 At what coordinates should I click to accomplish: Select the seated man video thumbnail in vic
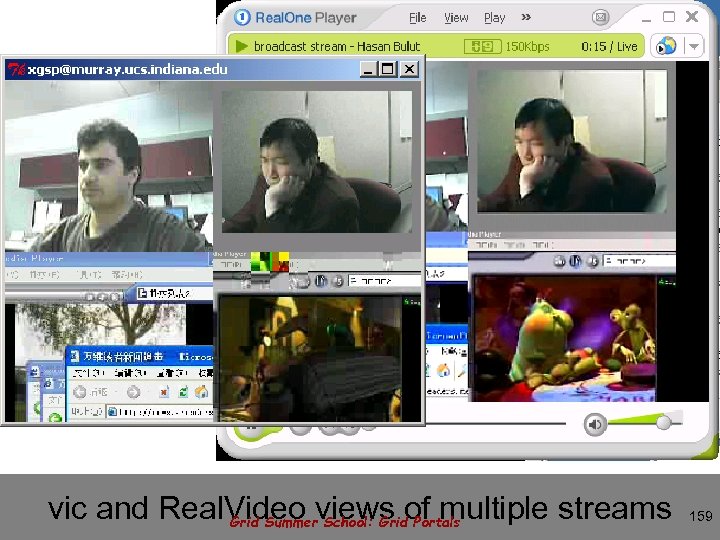pyautogui.click(x=317, y=162)
